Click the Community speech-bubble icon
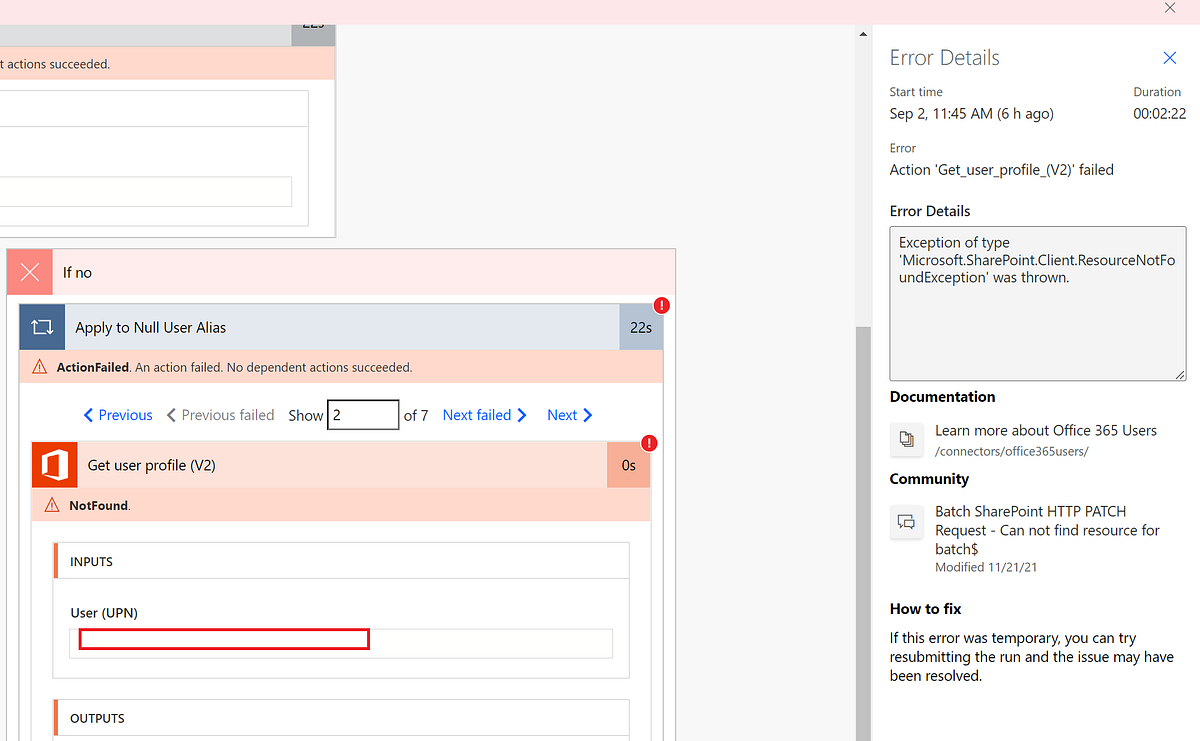 tap(906, 521)
